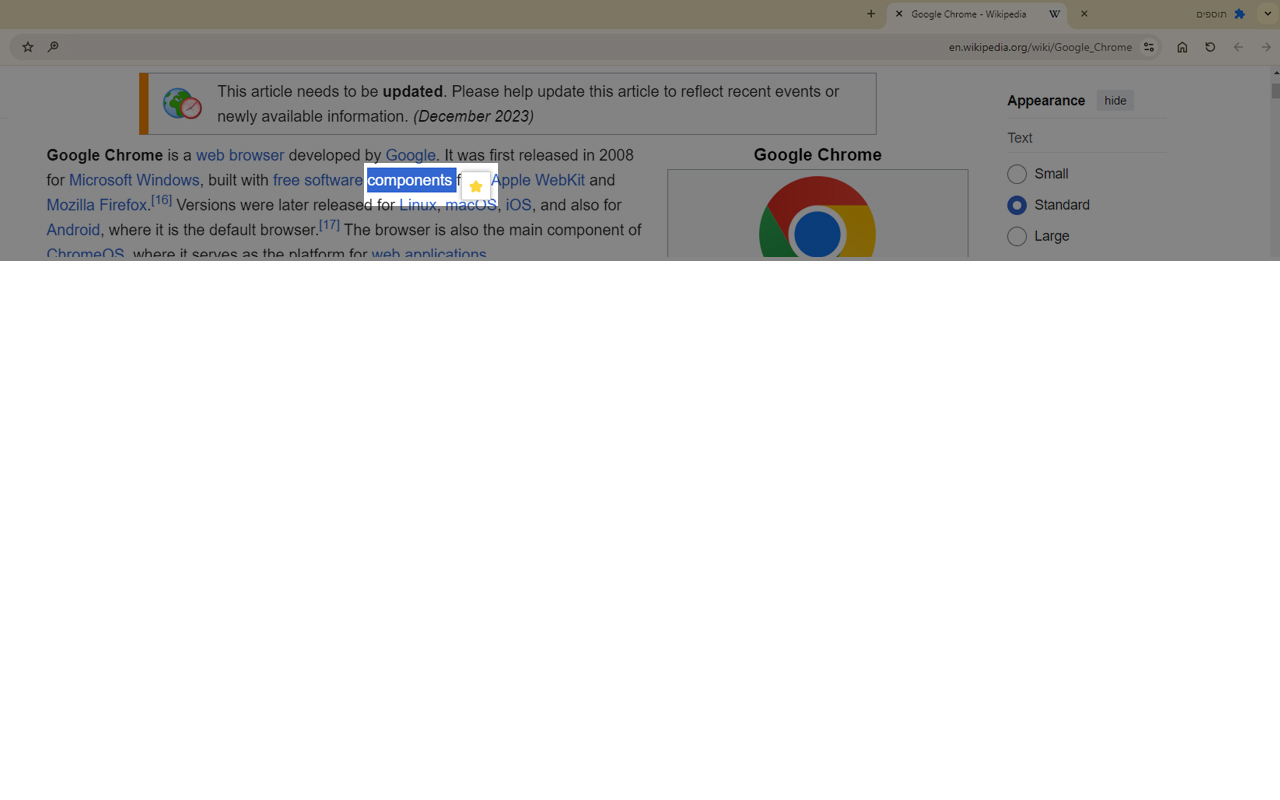Open the 'Apple WebKit' link

tap(537, 180)
